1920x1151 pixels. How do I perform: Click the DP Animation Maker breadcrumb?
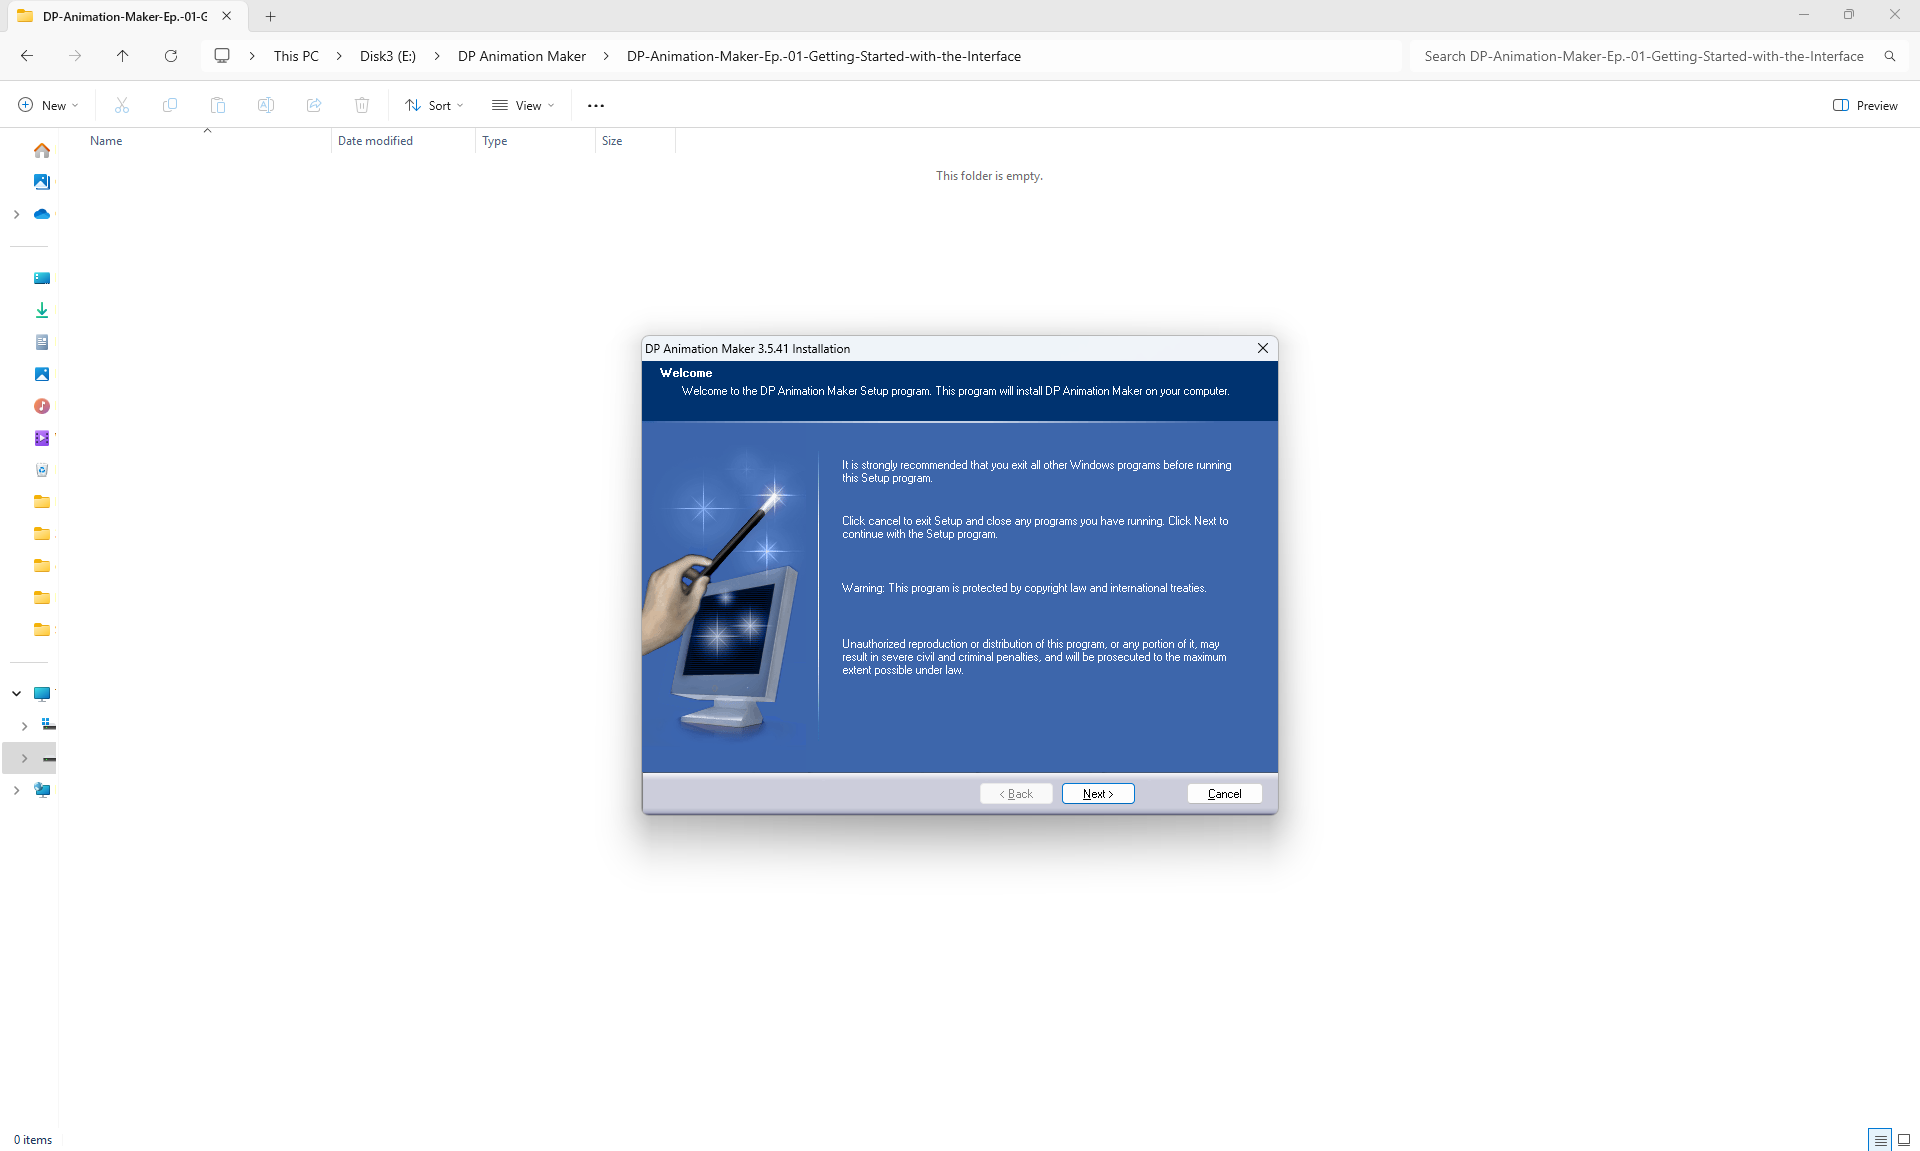click(x=522, y=56)
